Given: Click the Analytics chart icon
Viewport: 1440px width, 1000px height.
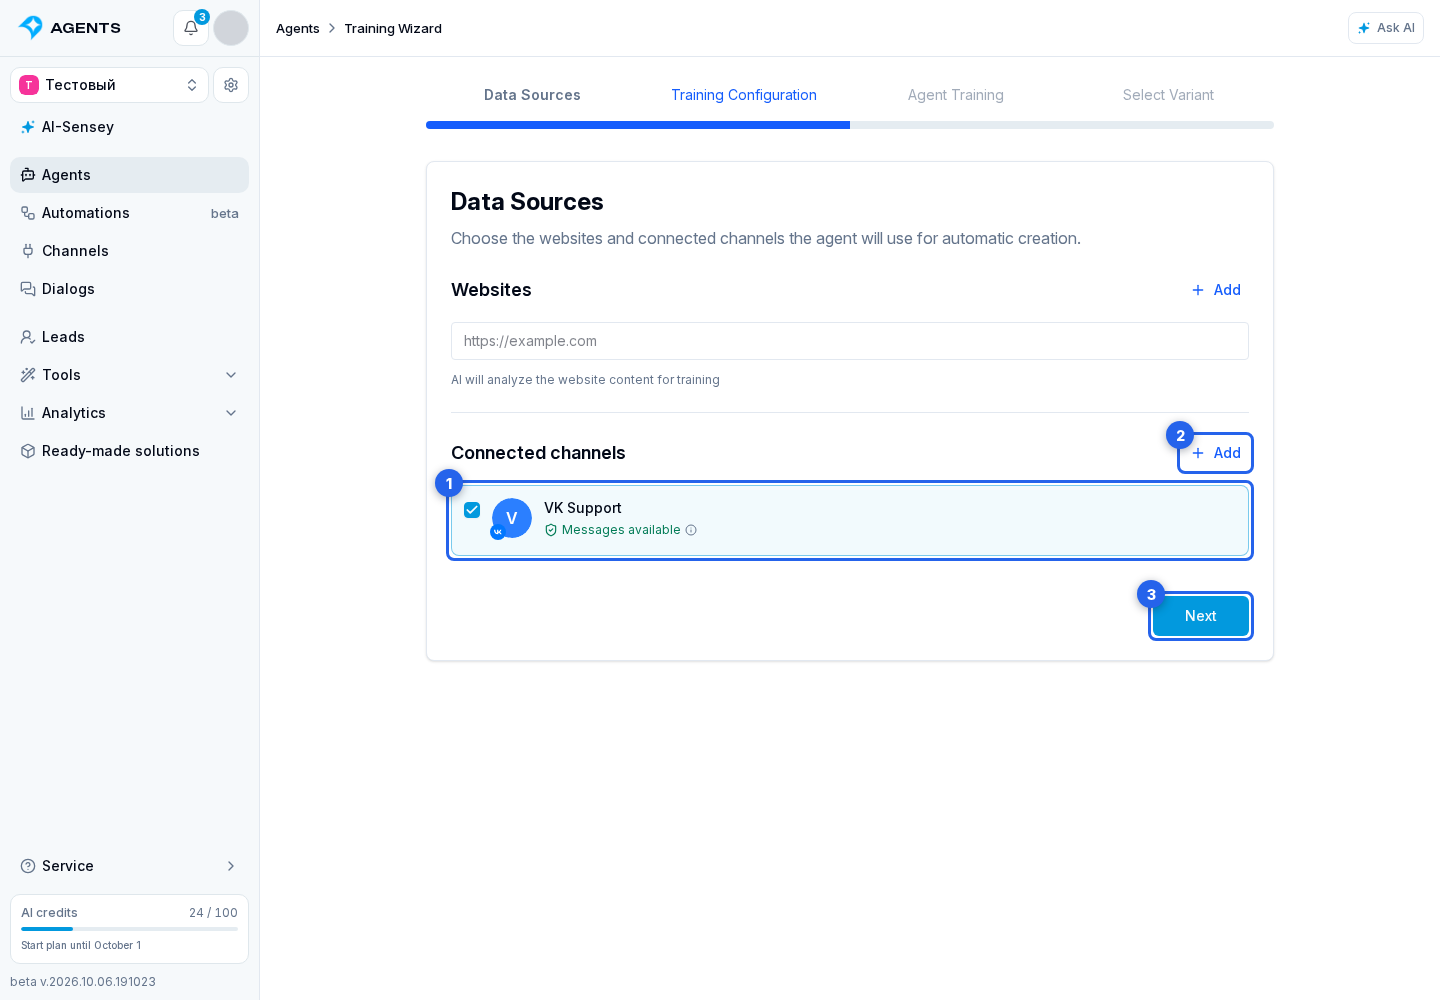Looking at the screenshot, I should pos(28,413).
